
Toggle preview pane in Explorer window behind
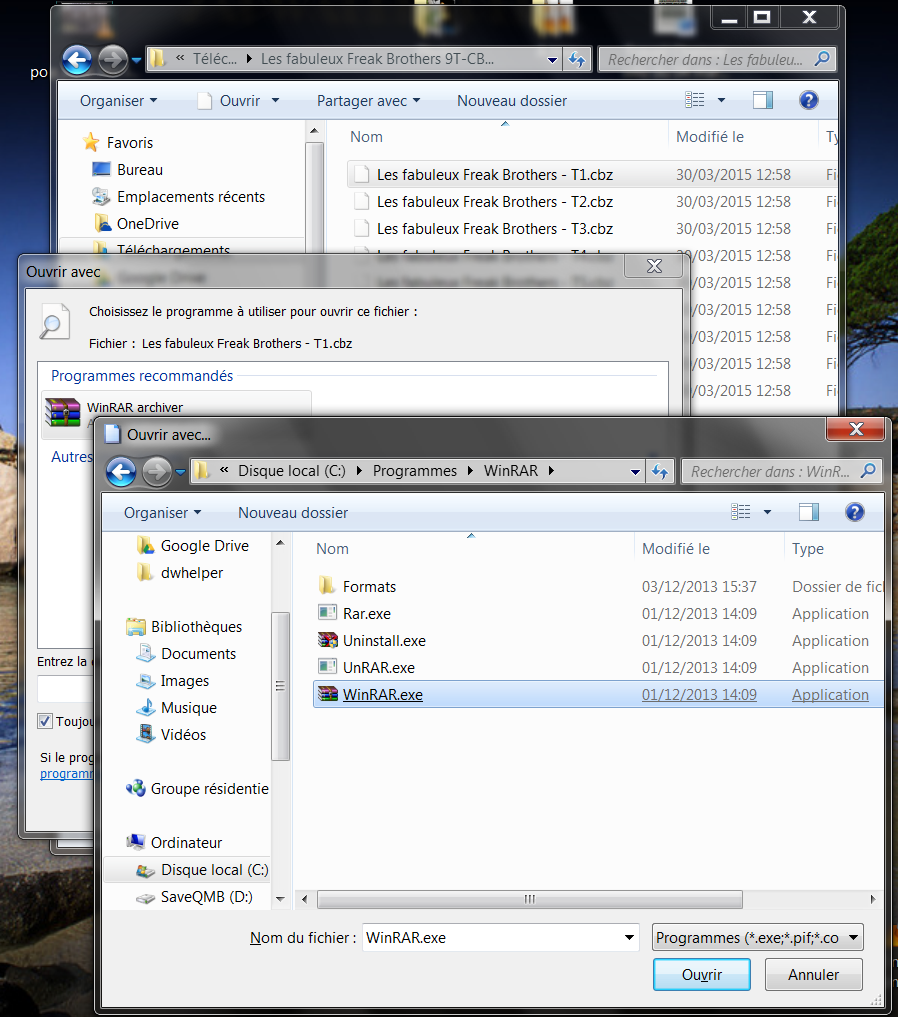coord(762,100)
